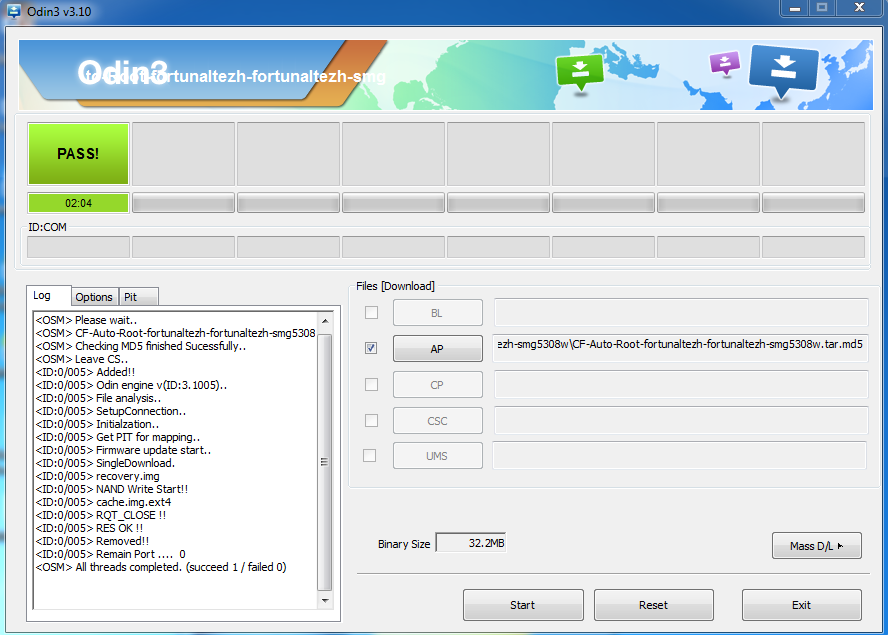Click the BL file button
Image resolution: width=888 pixels, height=635 pixels.
click(438, 313)
